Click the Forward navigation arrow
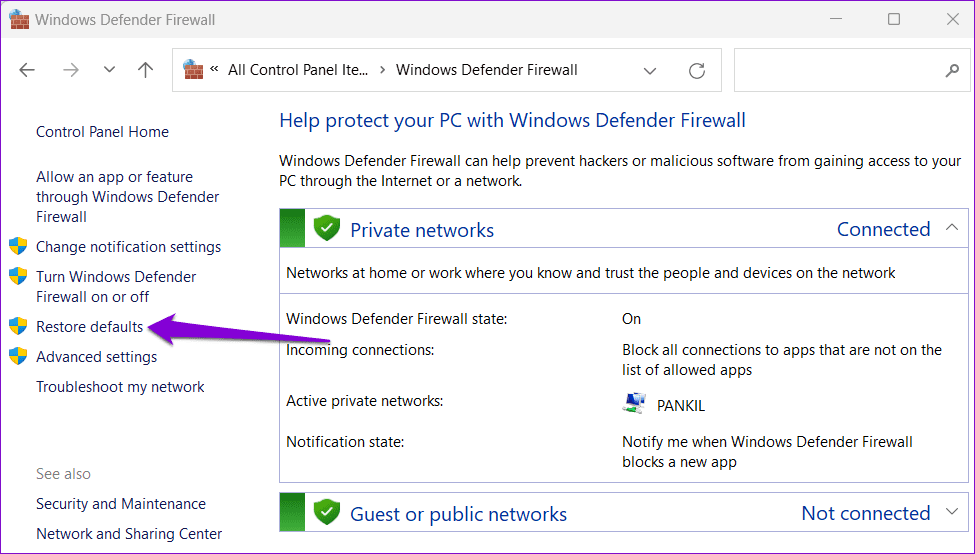This screenshot has height=554, width=975. coord(70,70)
